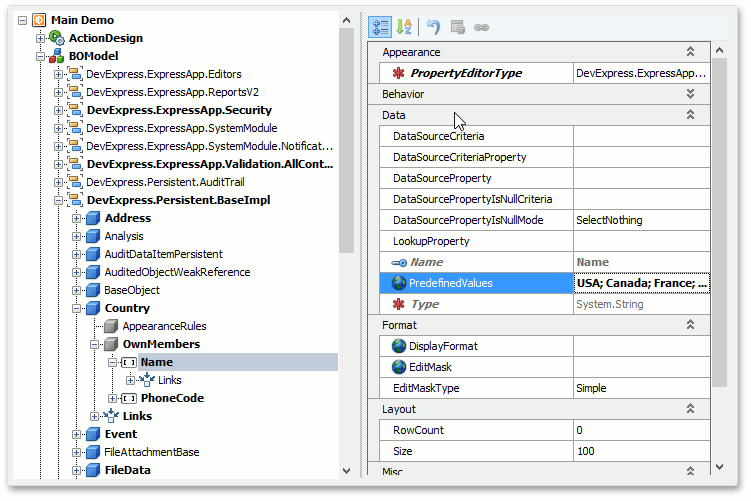The width and height of the screenshot is (751, 501).
Task: Click the key icon beside Name property
Action: tap(398, 262)
